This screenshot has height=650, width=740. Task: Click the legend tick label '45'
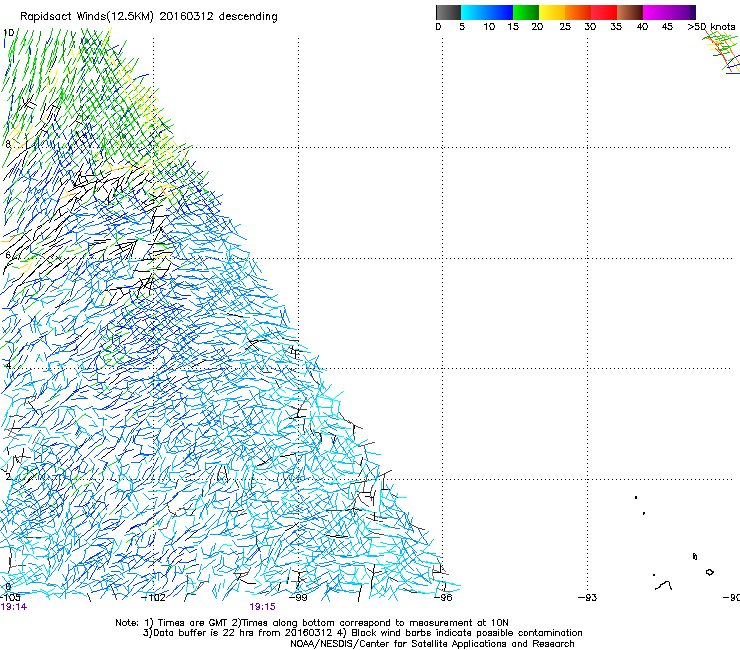(x=667, y=27)
